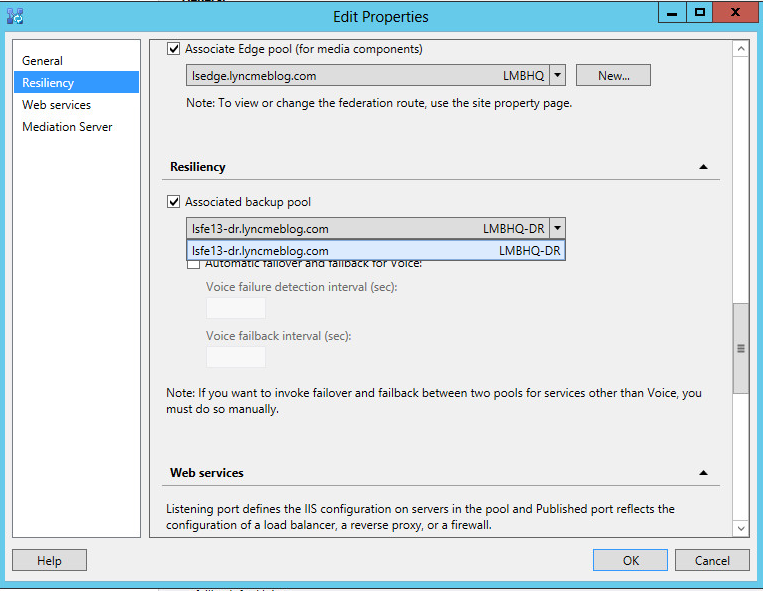Viewport: 763px width, 591px height.
Task: Click the scroll up arrow
Action: (741, 49)
